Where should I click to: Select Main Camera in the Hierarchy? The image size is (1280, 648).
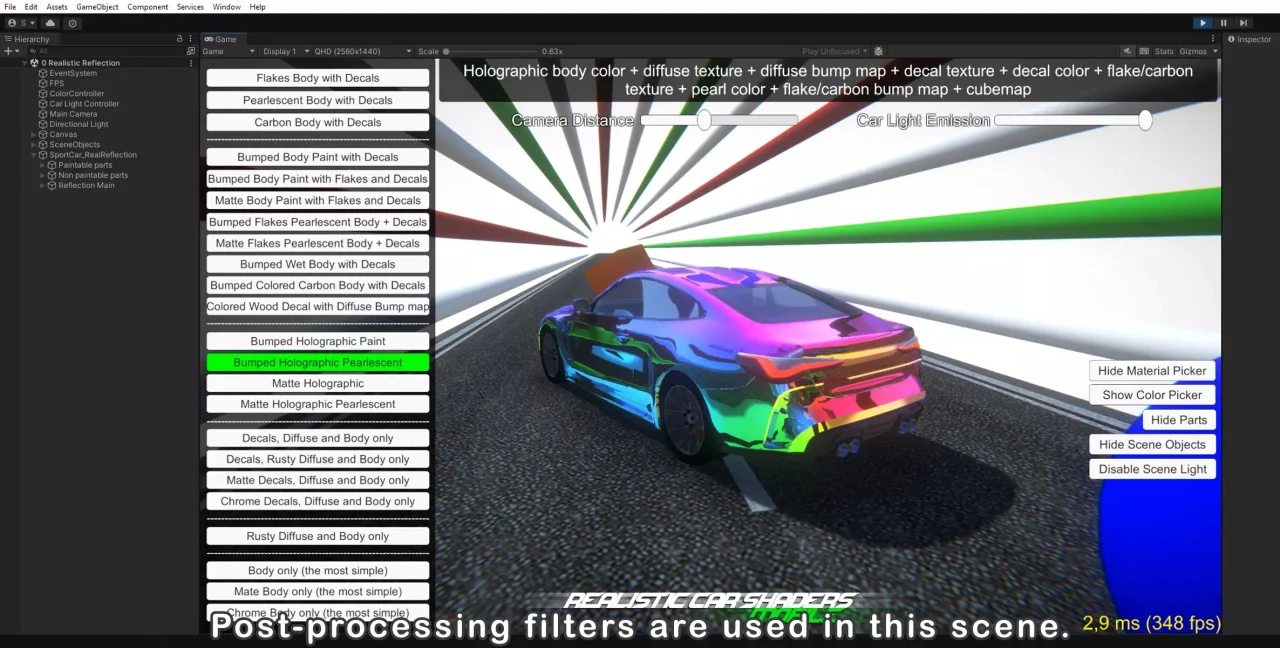tap(73, 114)
